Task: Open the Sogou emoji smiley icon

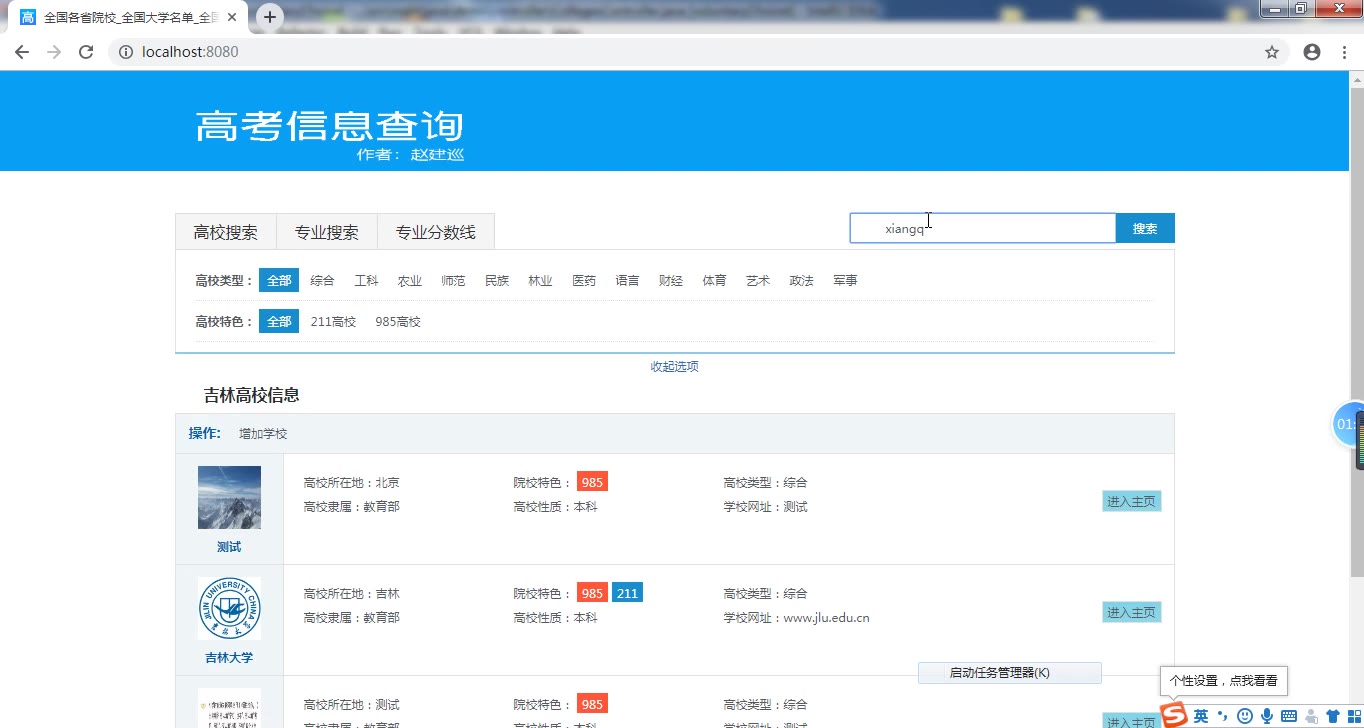Action: (1245, 716)
